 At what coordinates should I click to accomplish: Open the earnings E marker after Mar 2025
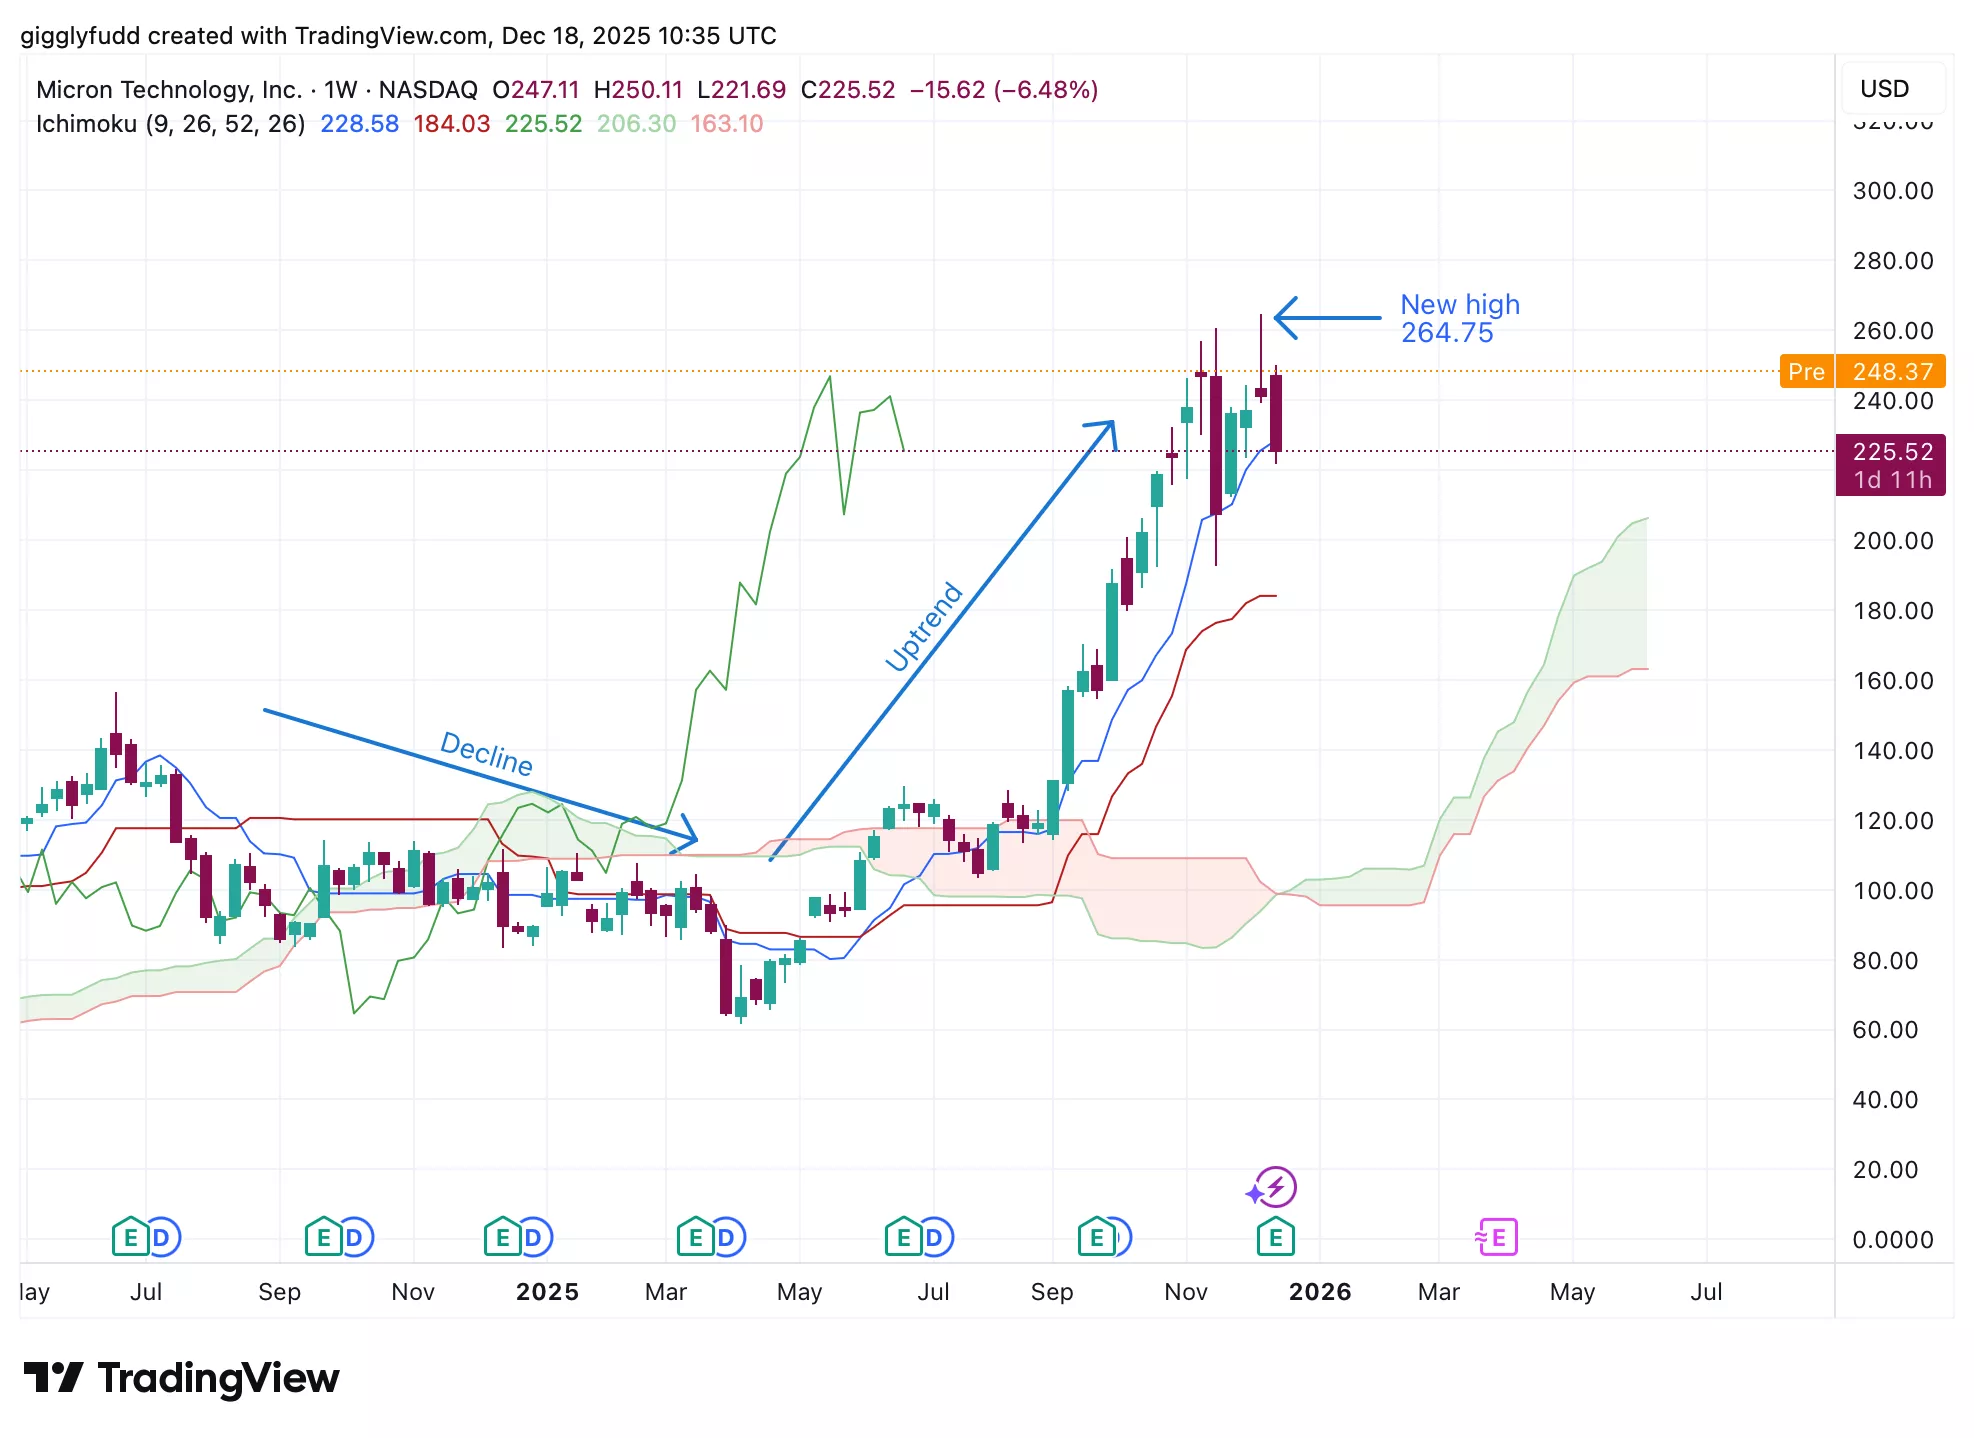695,1238
